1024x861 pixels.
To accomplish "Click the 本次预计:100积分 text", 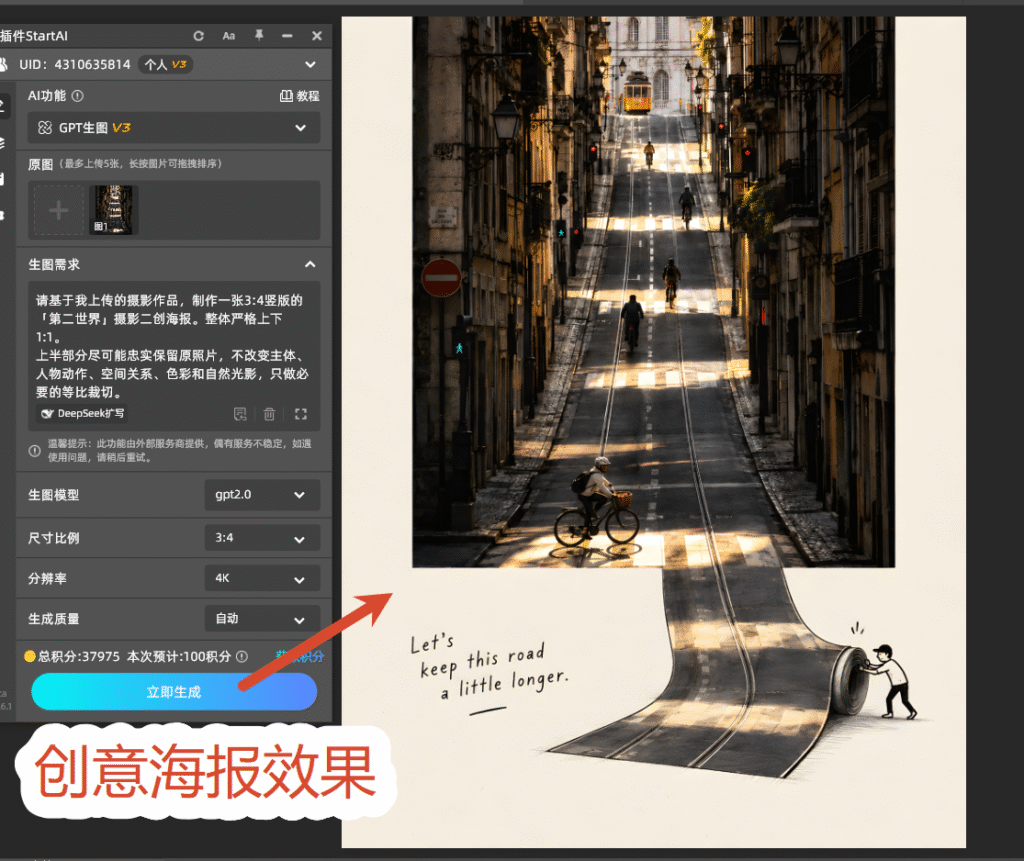I will click(179, 657).
